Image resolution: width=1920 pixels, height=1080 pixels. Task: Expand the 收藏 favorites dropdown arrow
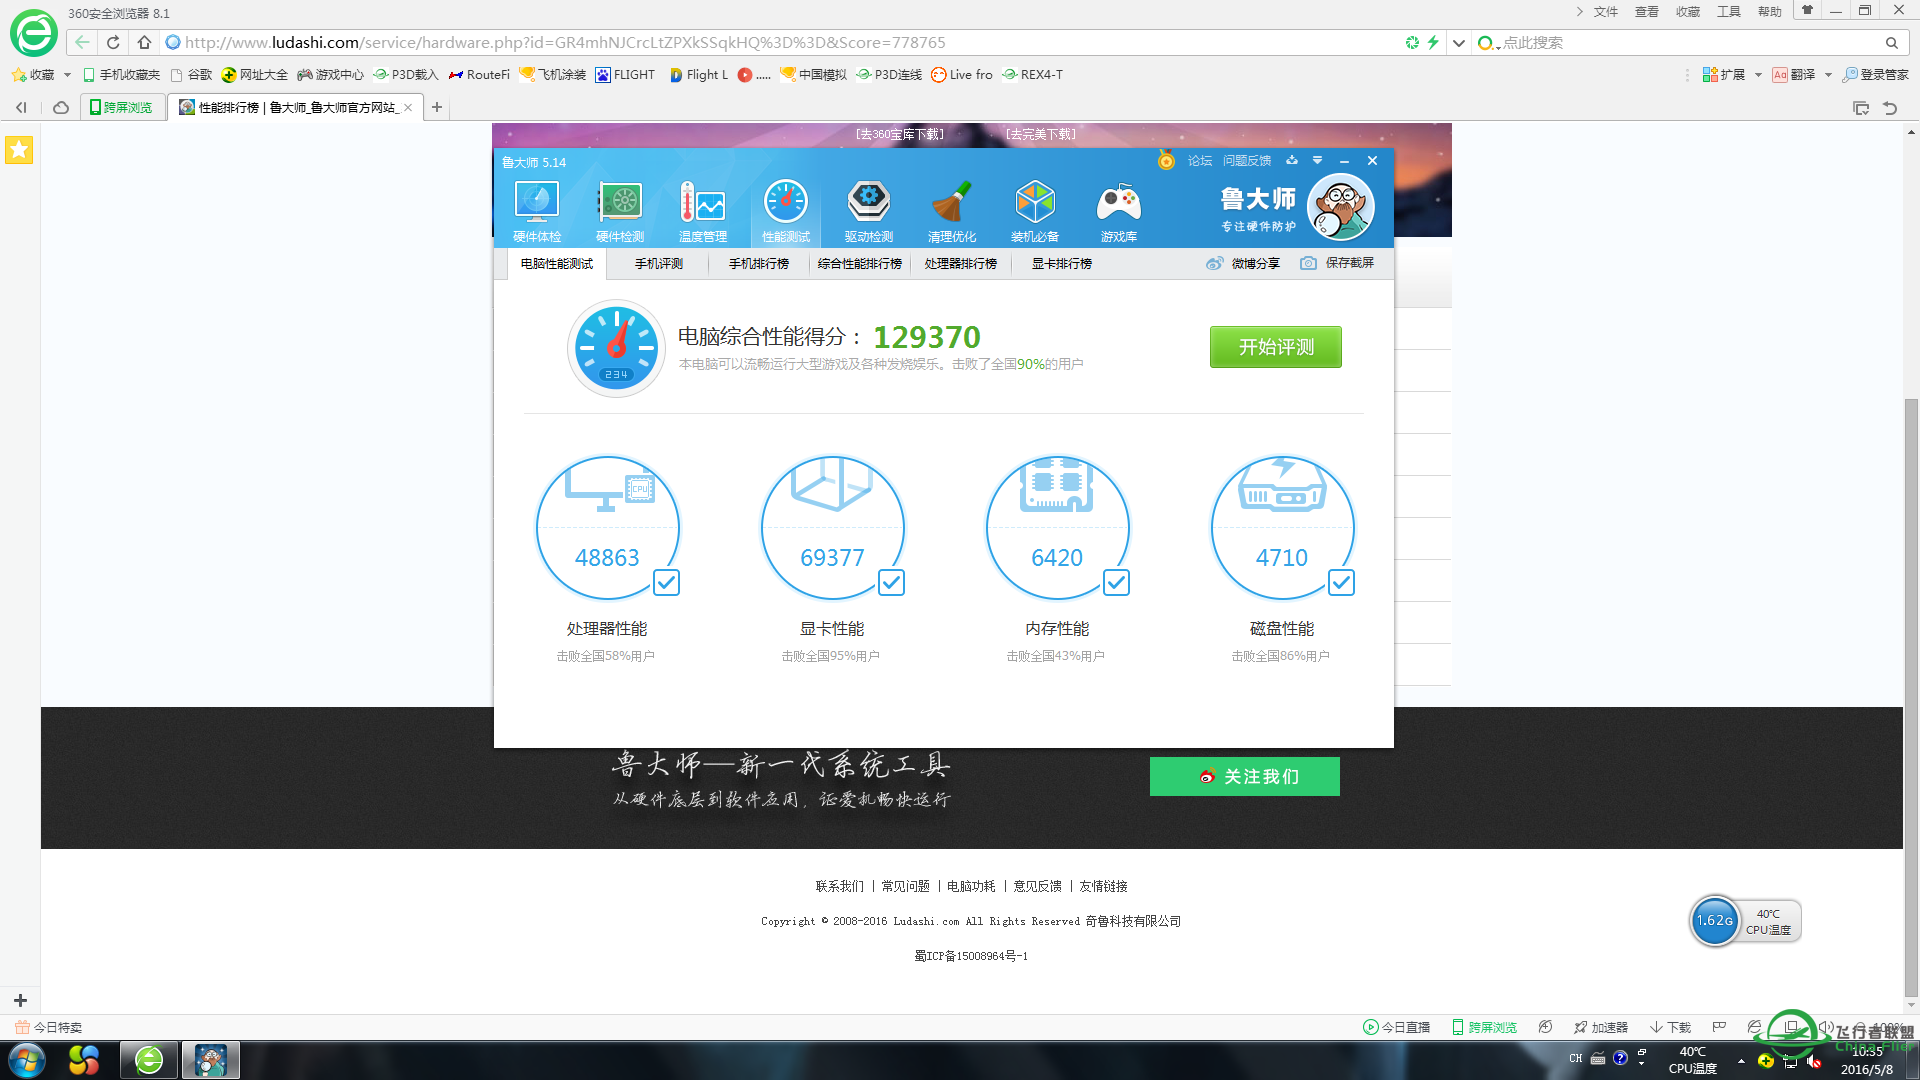tap(67, 74)
